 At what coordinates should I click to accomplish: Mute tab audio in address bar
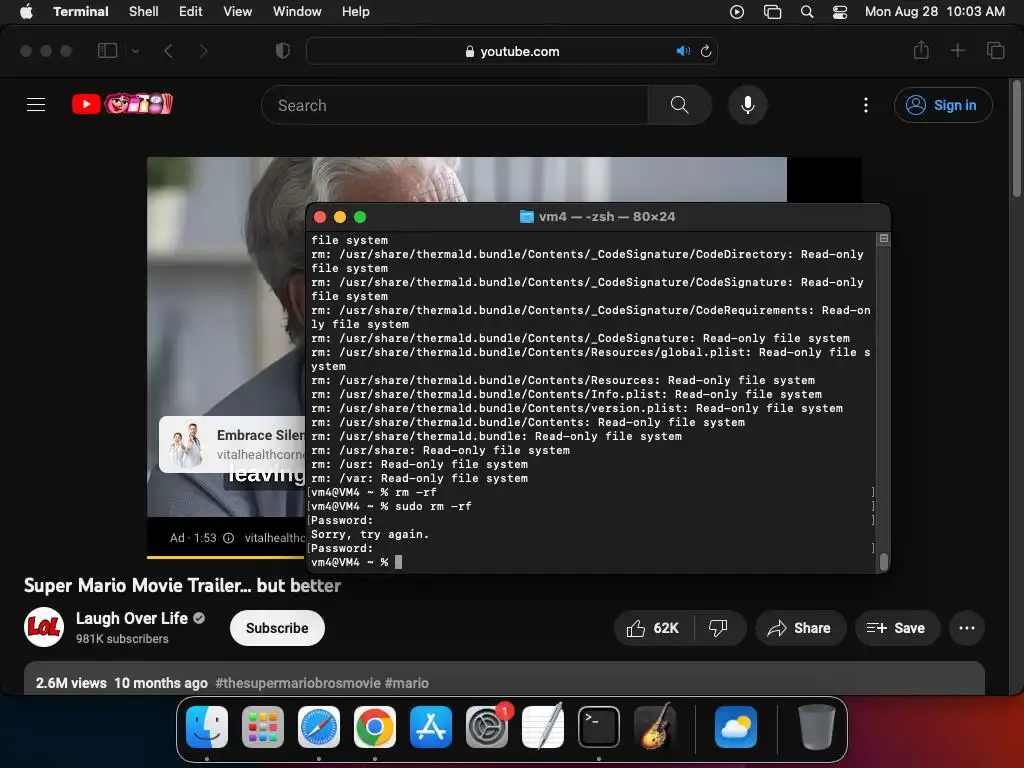682,51
